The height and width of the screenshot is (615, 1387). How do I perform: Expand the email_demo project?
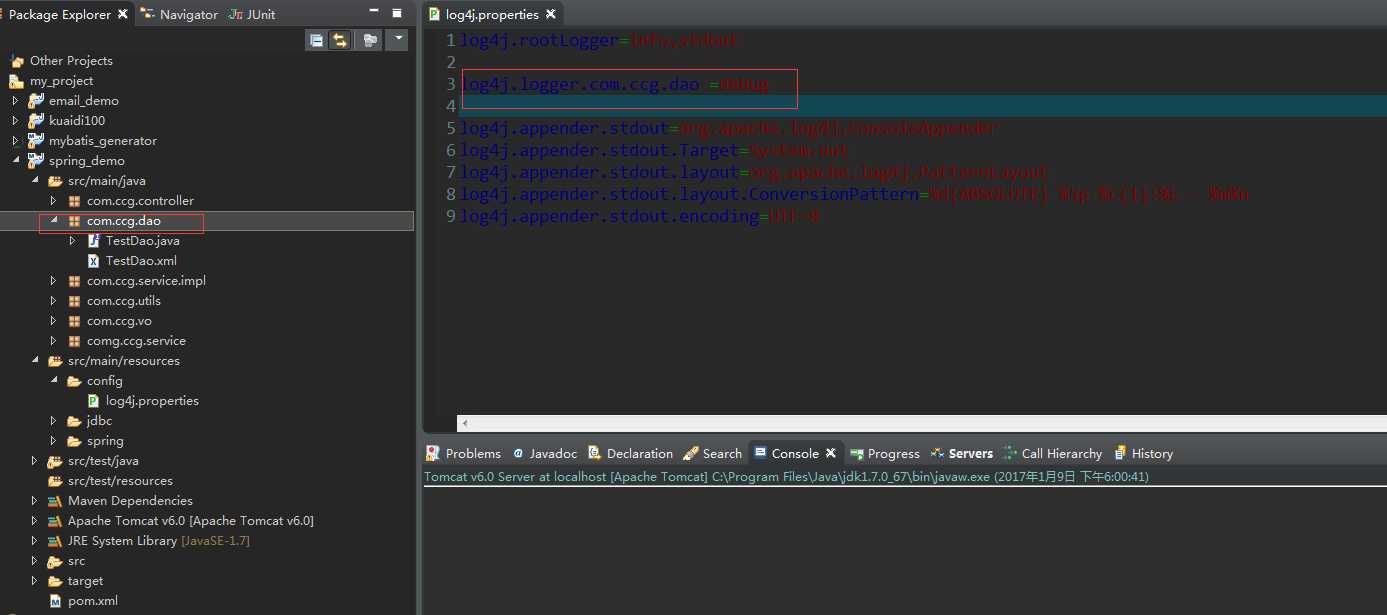pyautogui.click(x=15, y=100)
